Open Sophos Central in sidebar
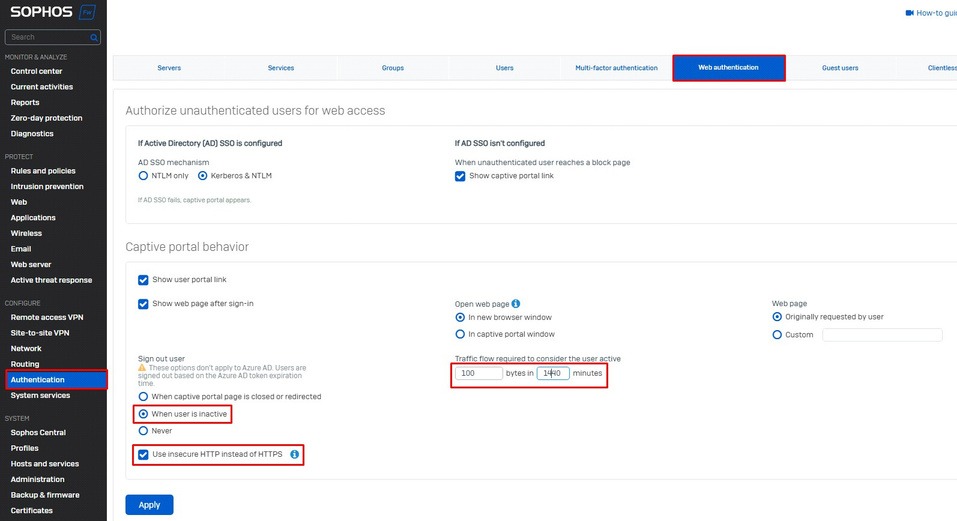The width and height of the screenshot is (957, 521). click(38, 433)
